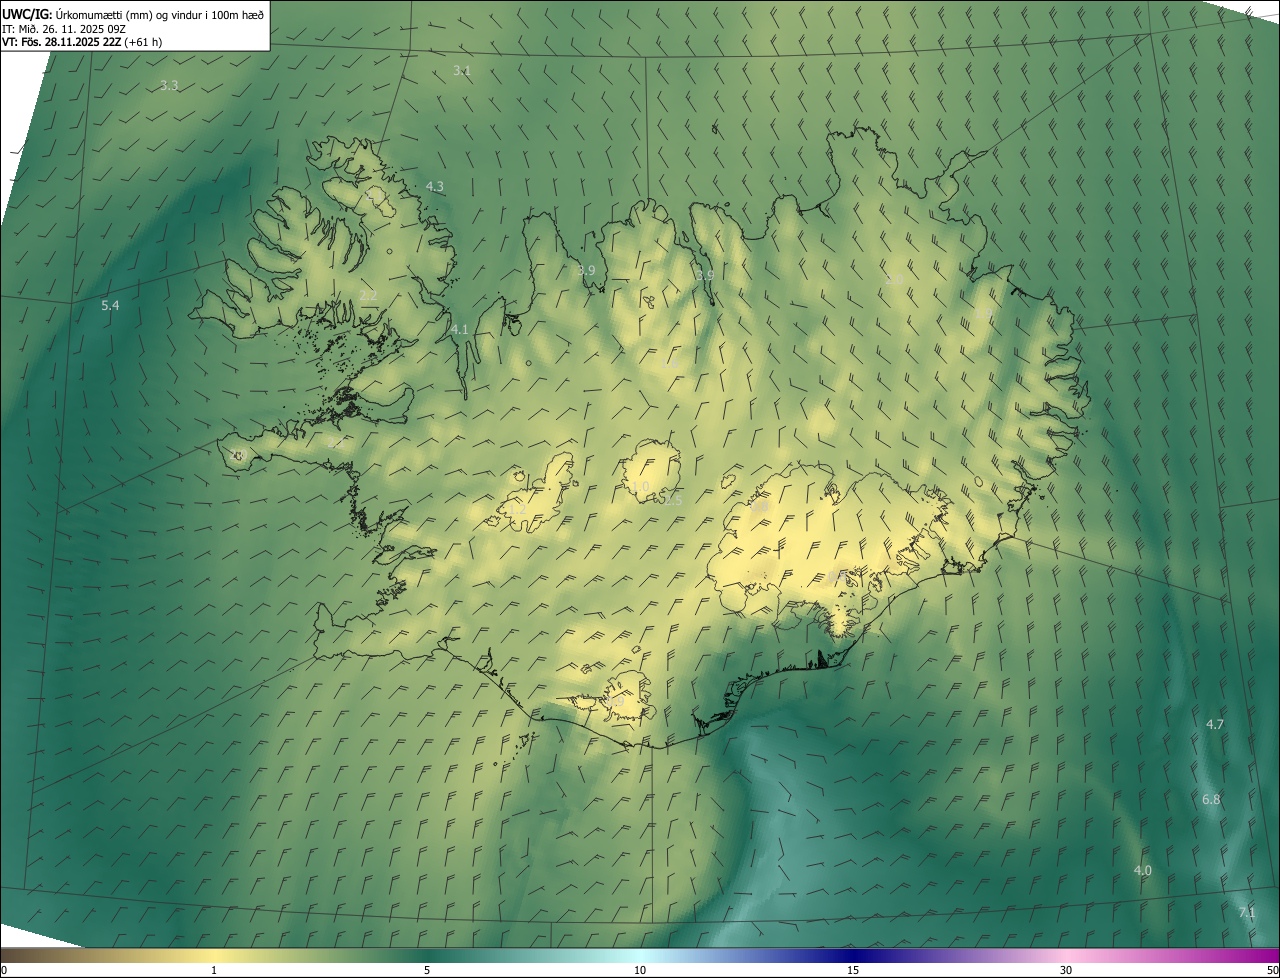The image size is (1280, 978).
Task: Click the 1.0 value label
Action: (640, 487)
